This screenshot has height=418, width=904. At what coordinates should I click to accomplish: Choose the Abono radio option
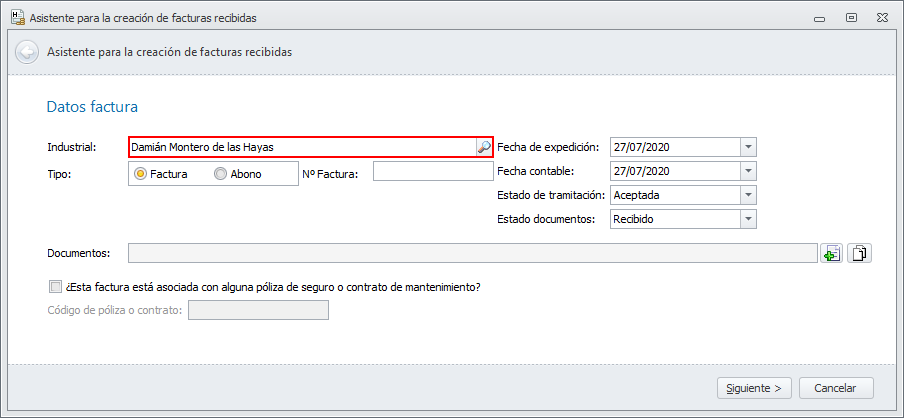[221, 174]
